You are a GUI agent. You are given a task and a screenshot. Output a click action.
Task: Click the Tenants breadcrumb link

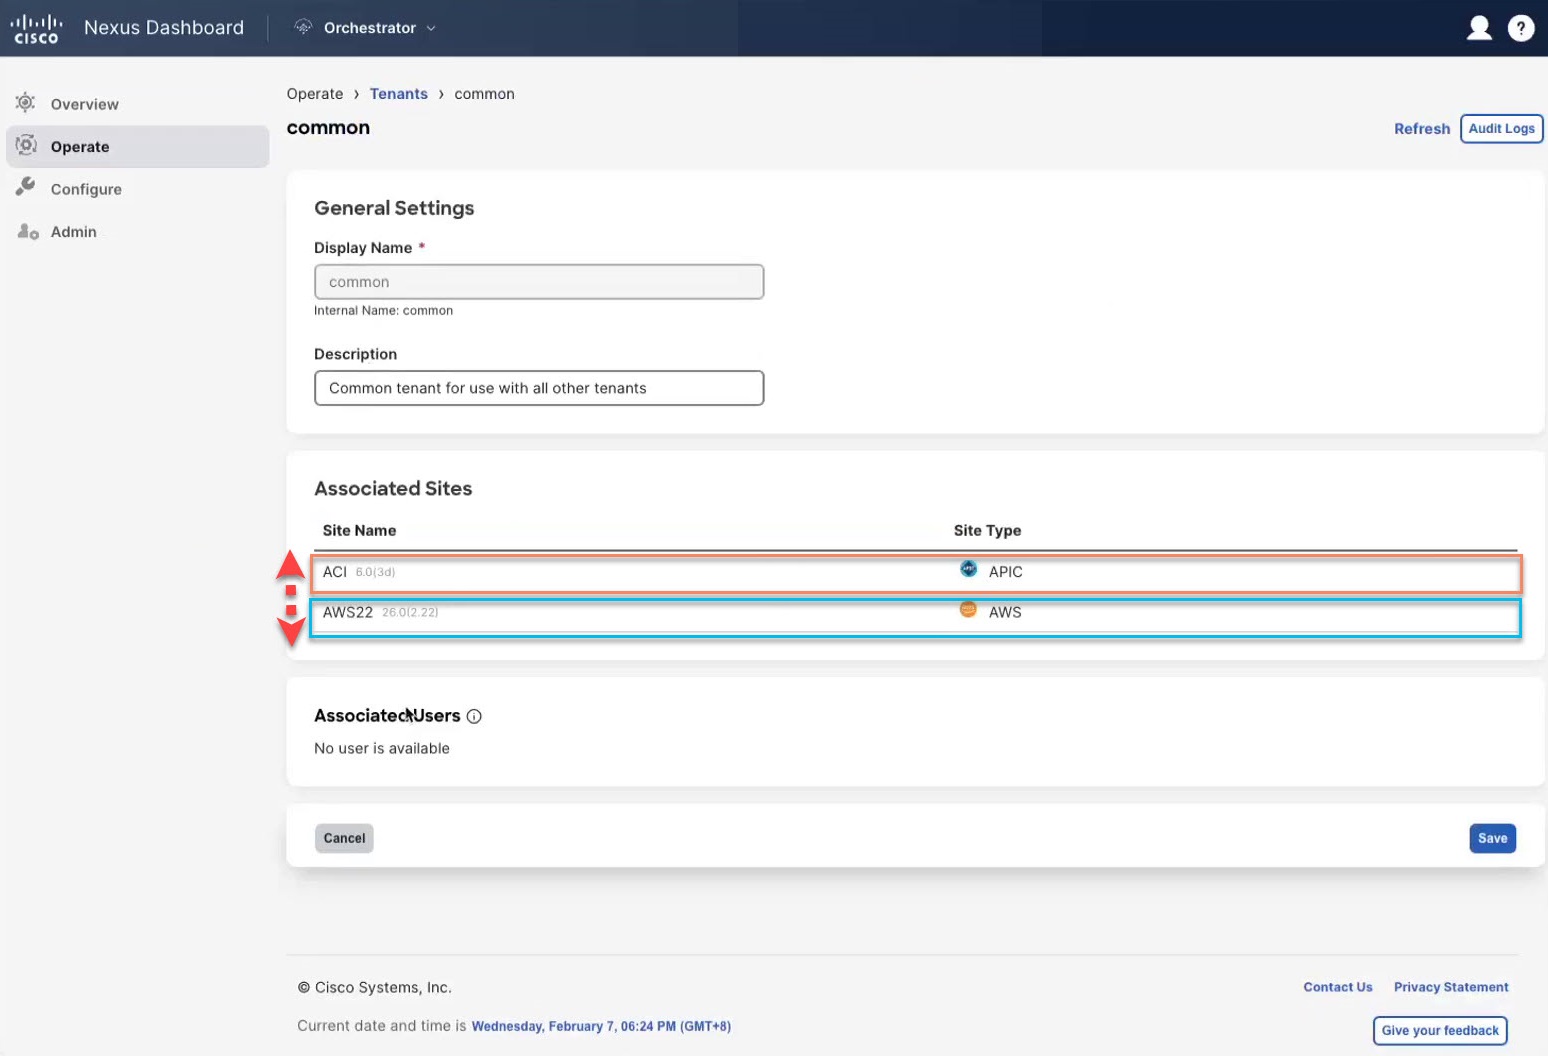pyautogui.click(x=398, y=94)
